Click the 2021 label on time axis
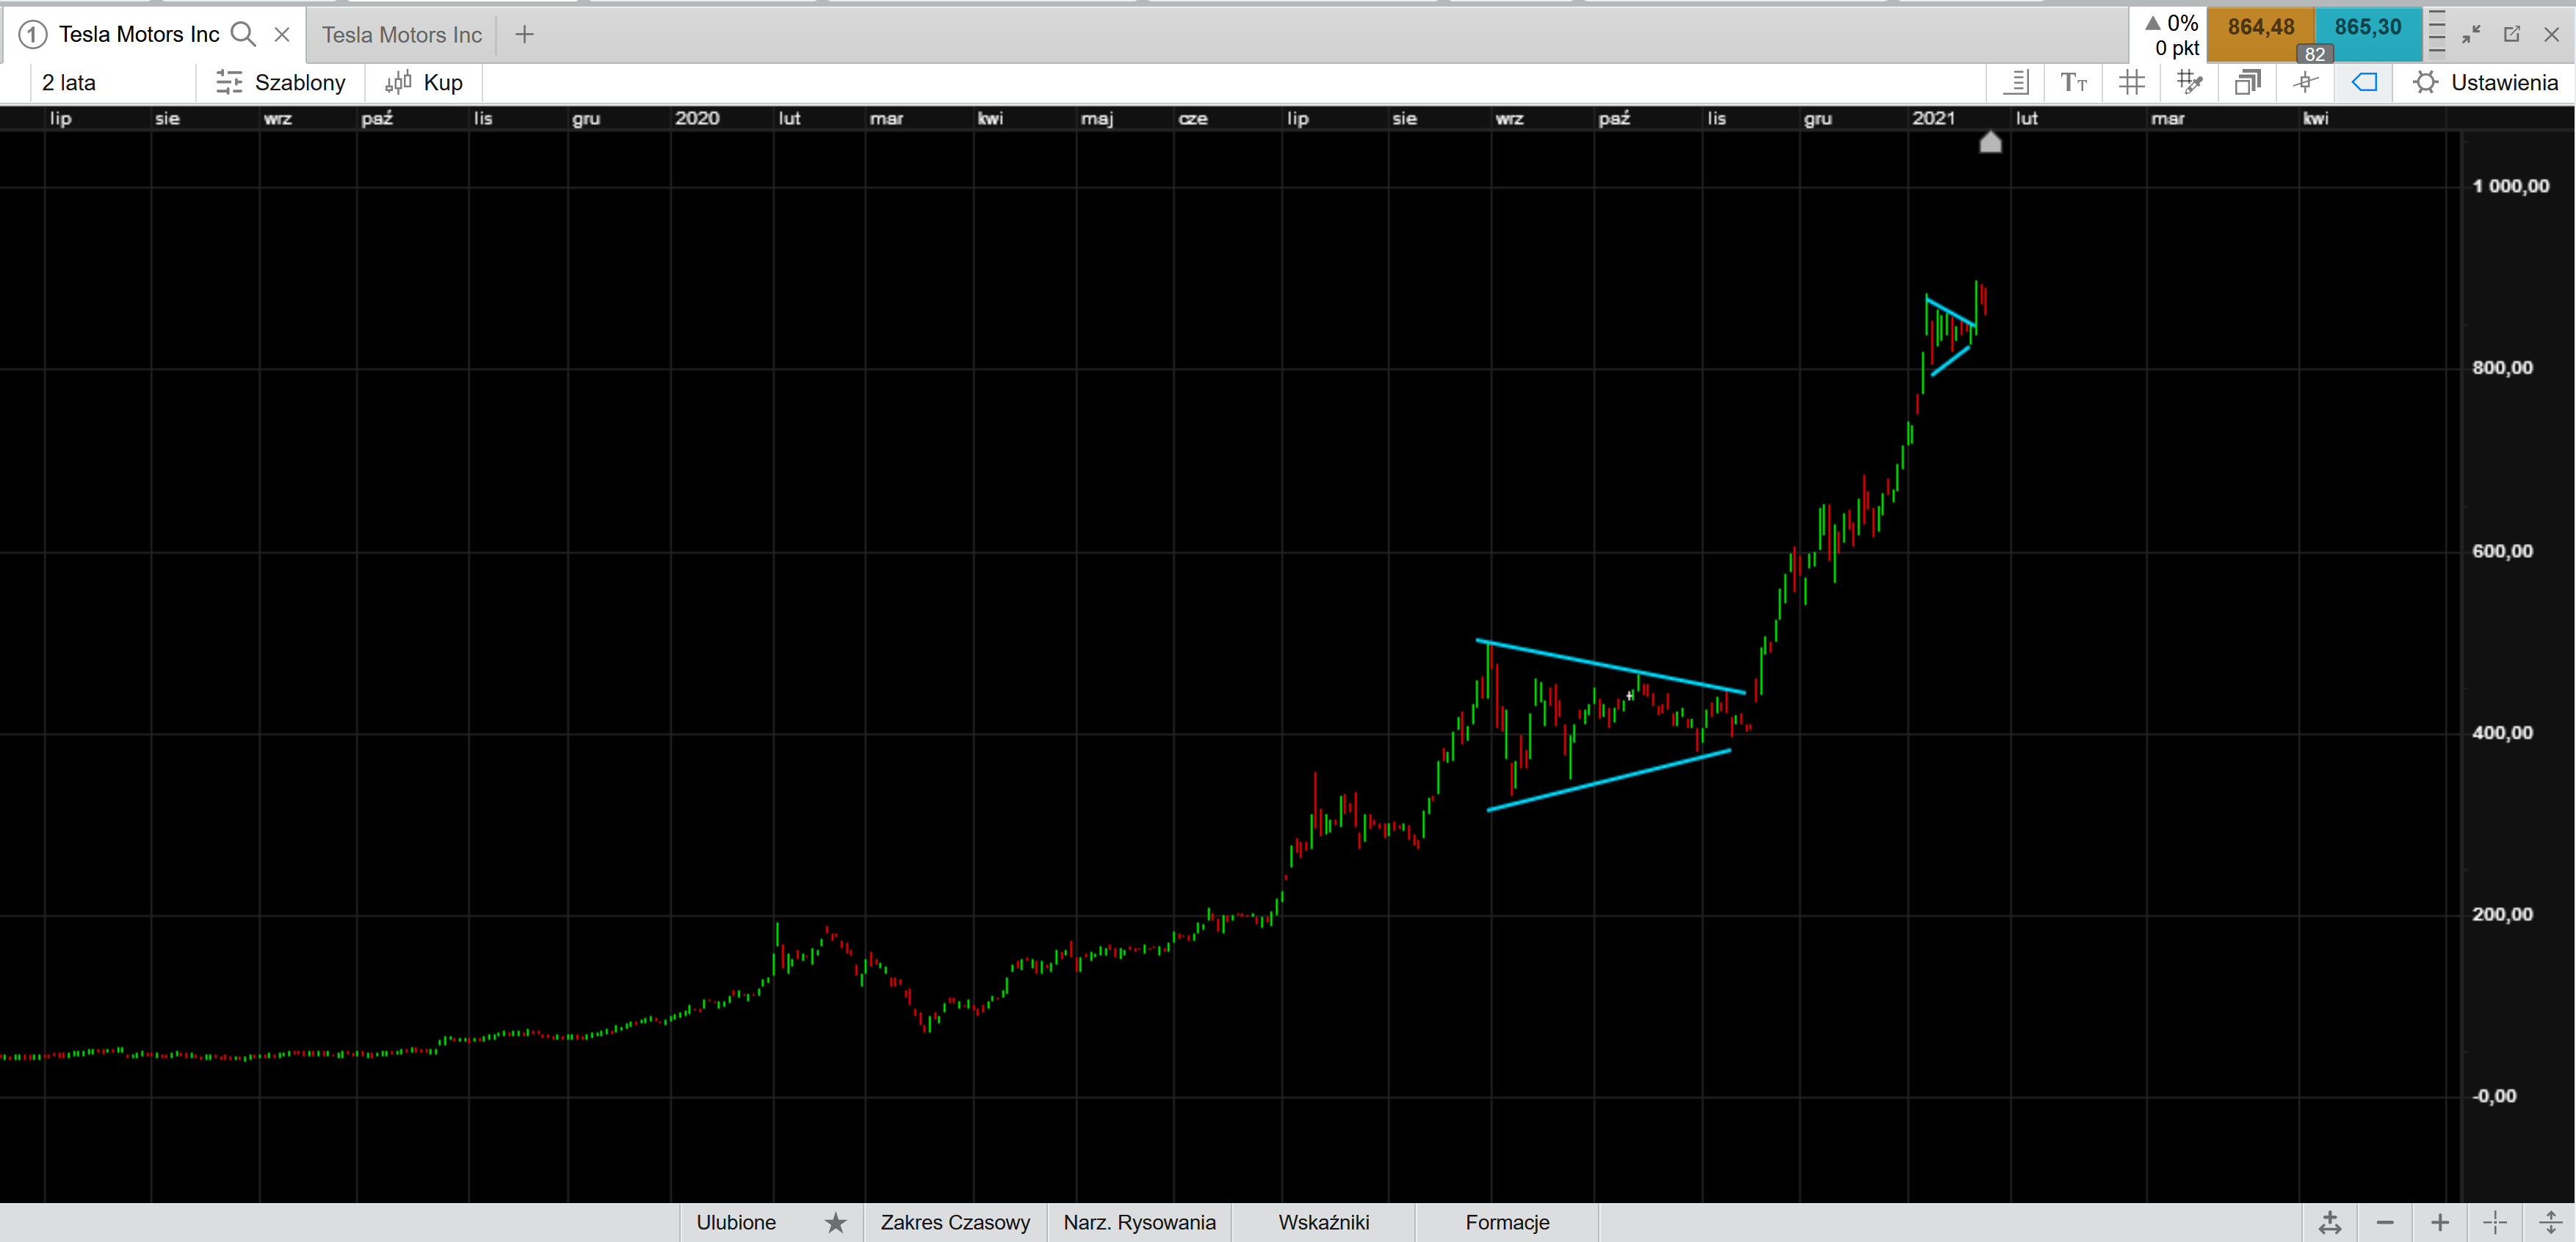Image resolution: width=2576 pixels, height=1242 pixels. click(1933, 118)
